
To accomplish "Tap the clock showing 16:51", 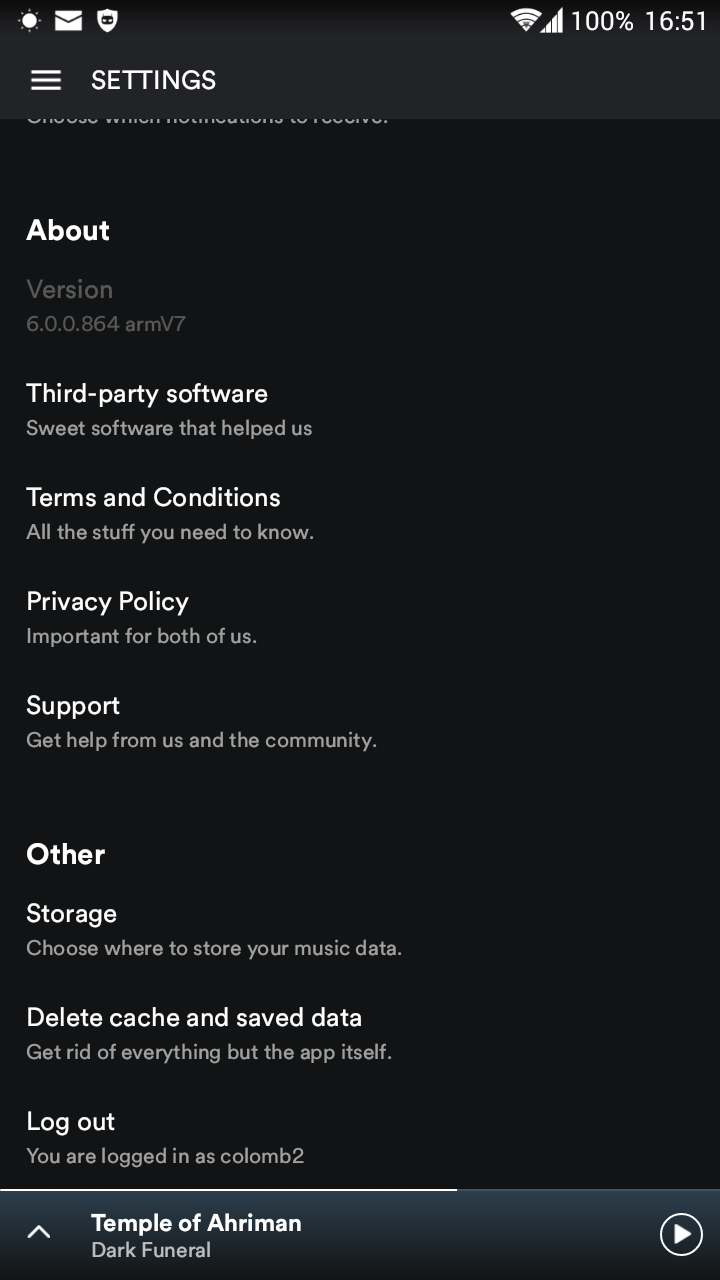I will click(676, 21).
